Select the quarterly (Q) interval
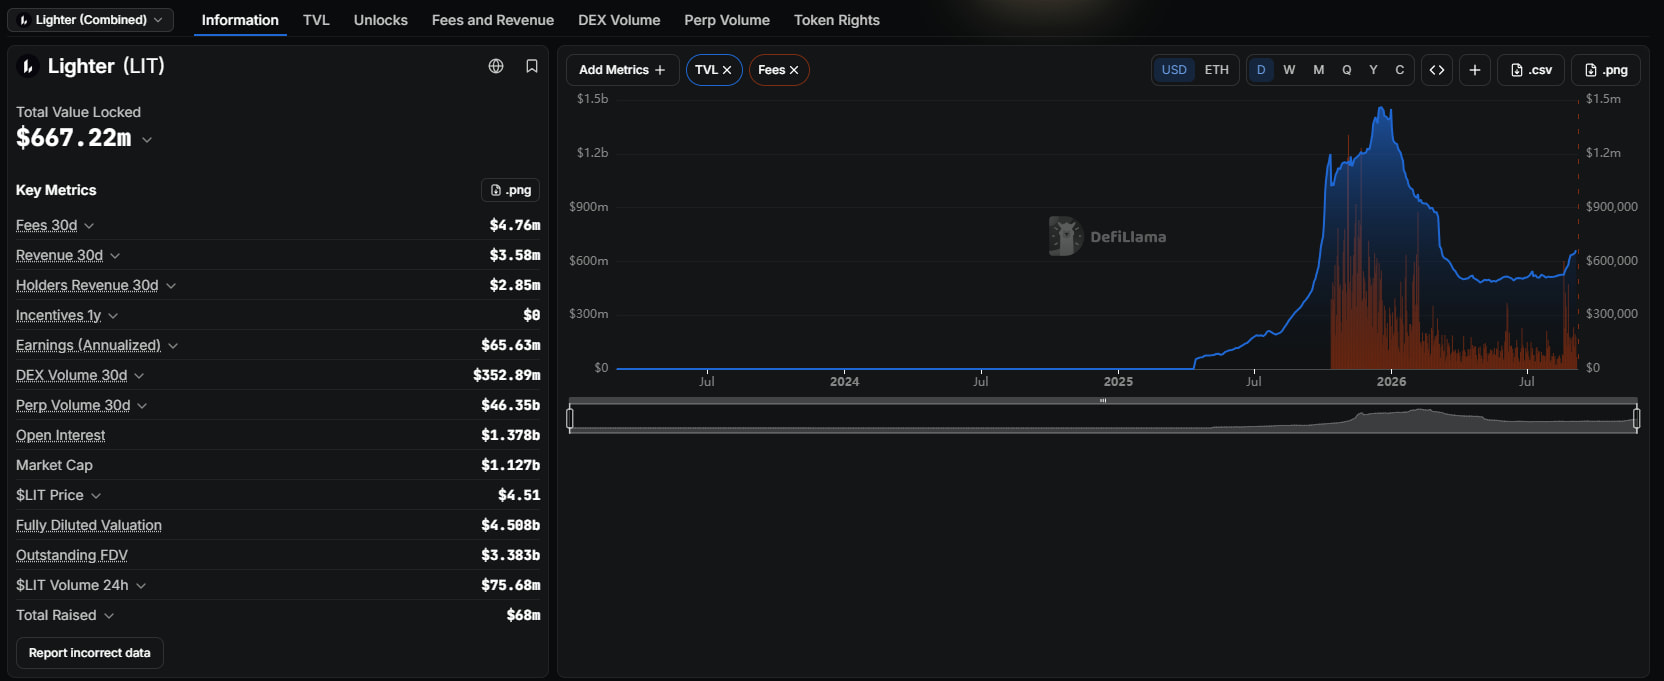The height and width of the screenshot is (681, 1664). tap(1347, 70)
